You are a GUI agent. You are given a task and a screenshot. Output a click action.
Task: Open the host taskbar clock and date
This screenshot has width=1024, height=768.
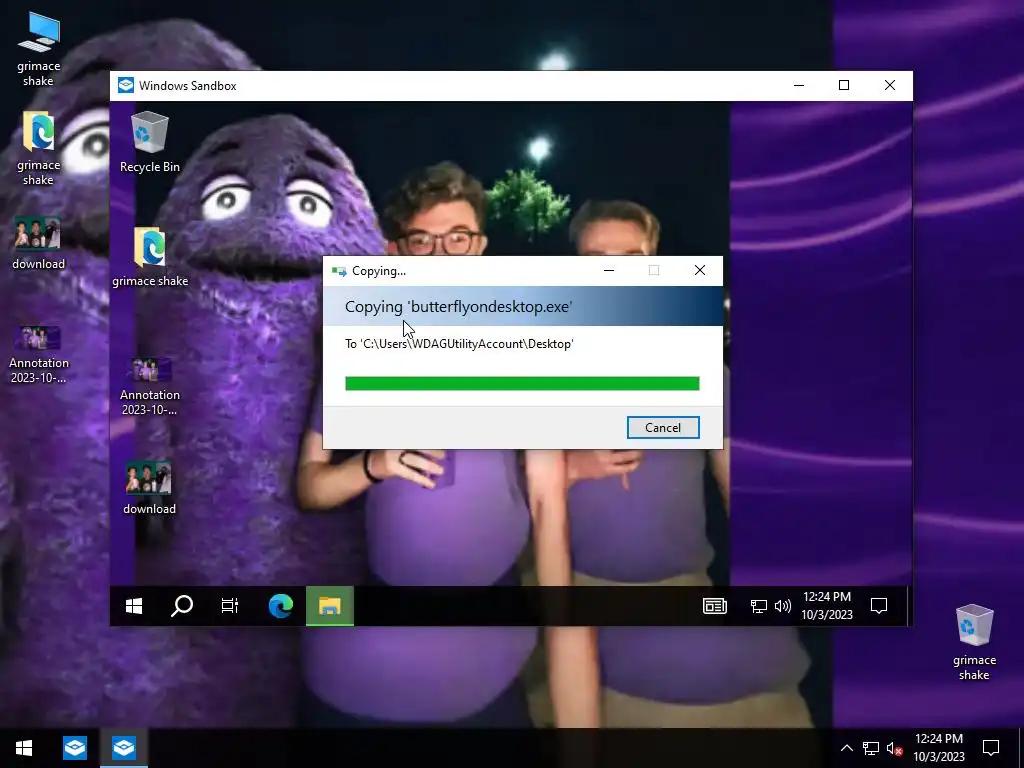(x=938, y=748)
